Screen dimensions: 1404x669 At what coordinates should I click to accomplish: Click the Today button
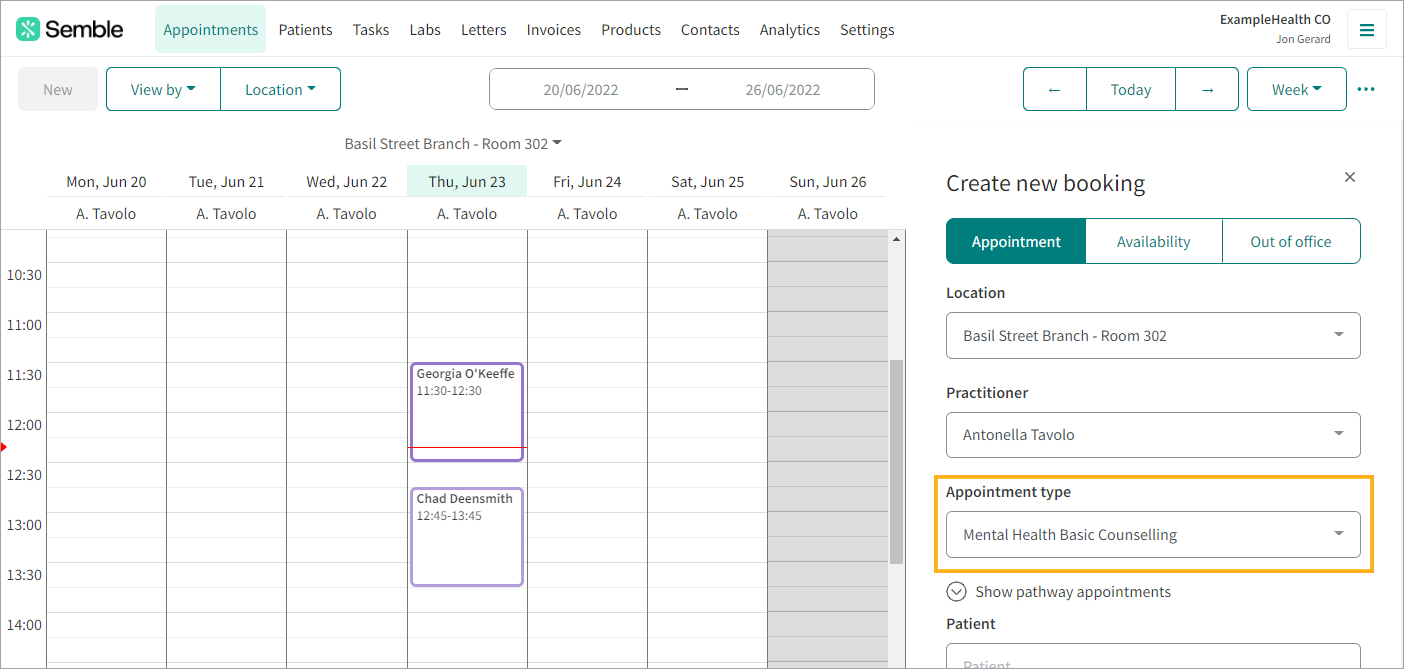pos(1130,89)
